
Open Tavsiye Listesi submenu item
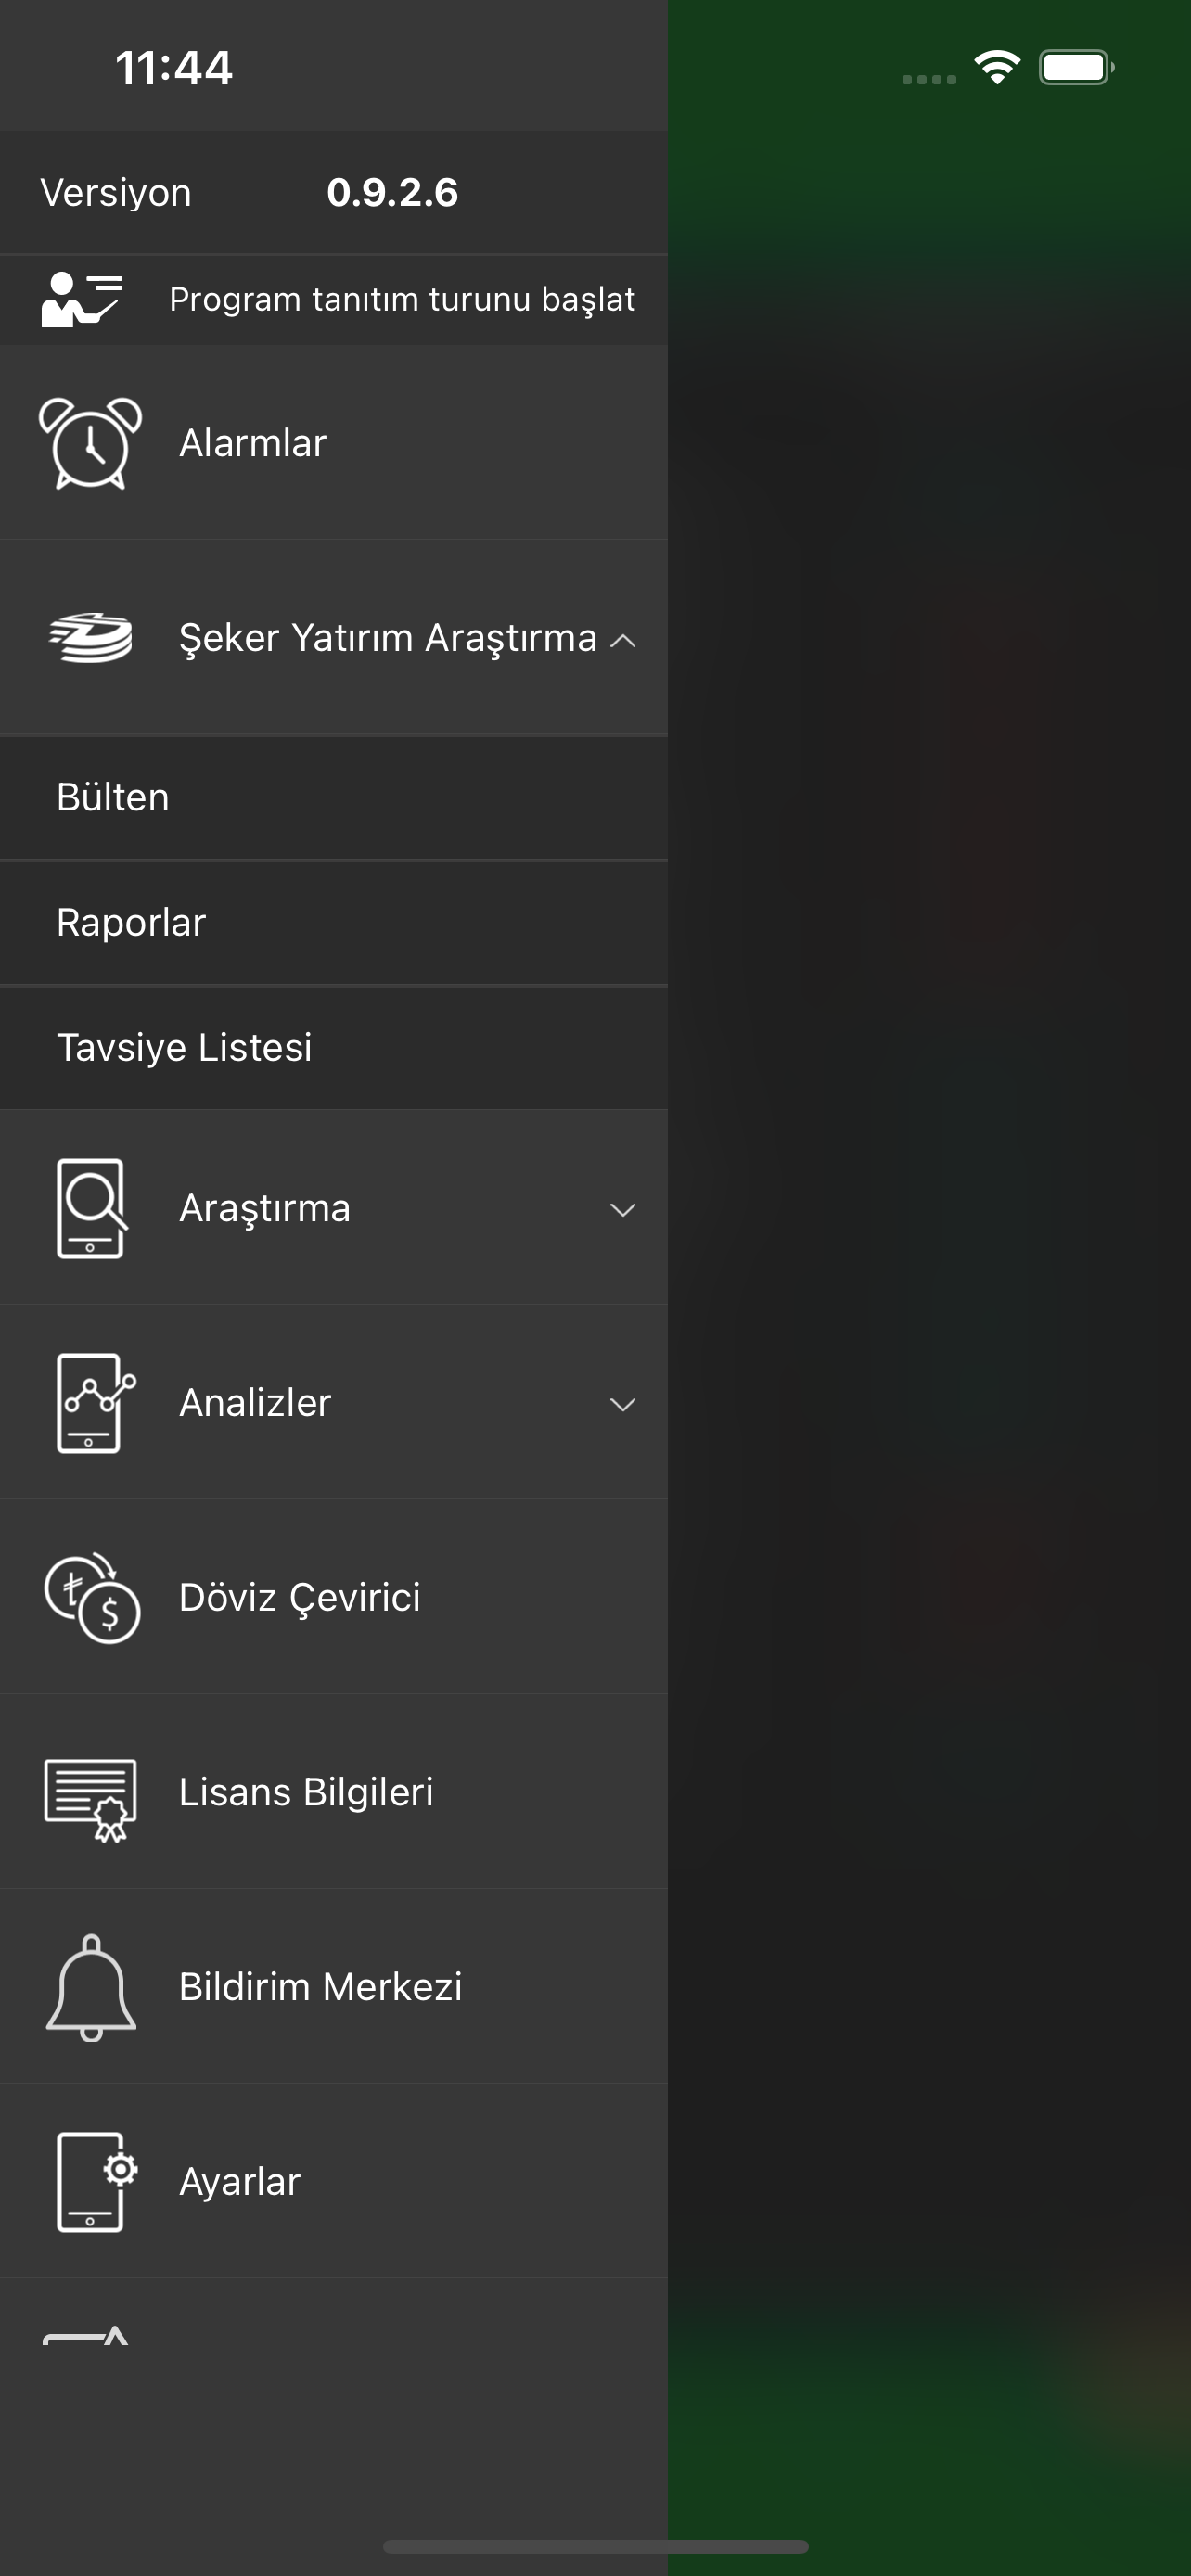coord(334,1048)
